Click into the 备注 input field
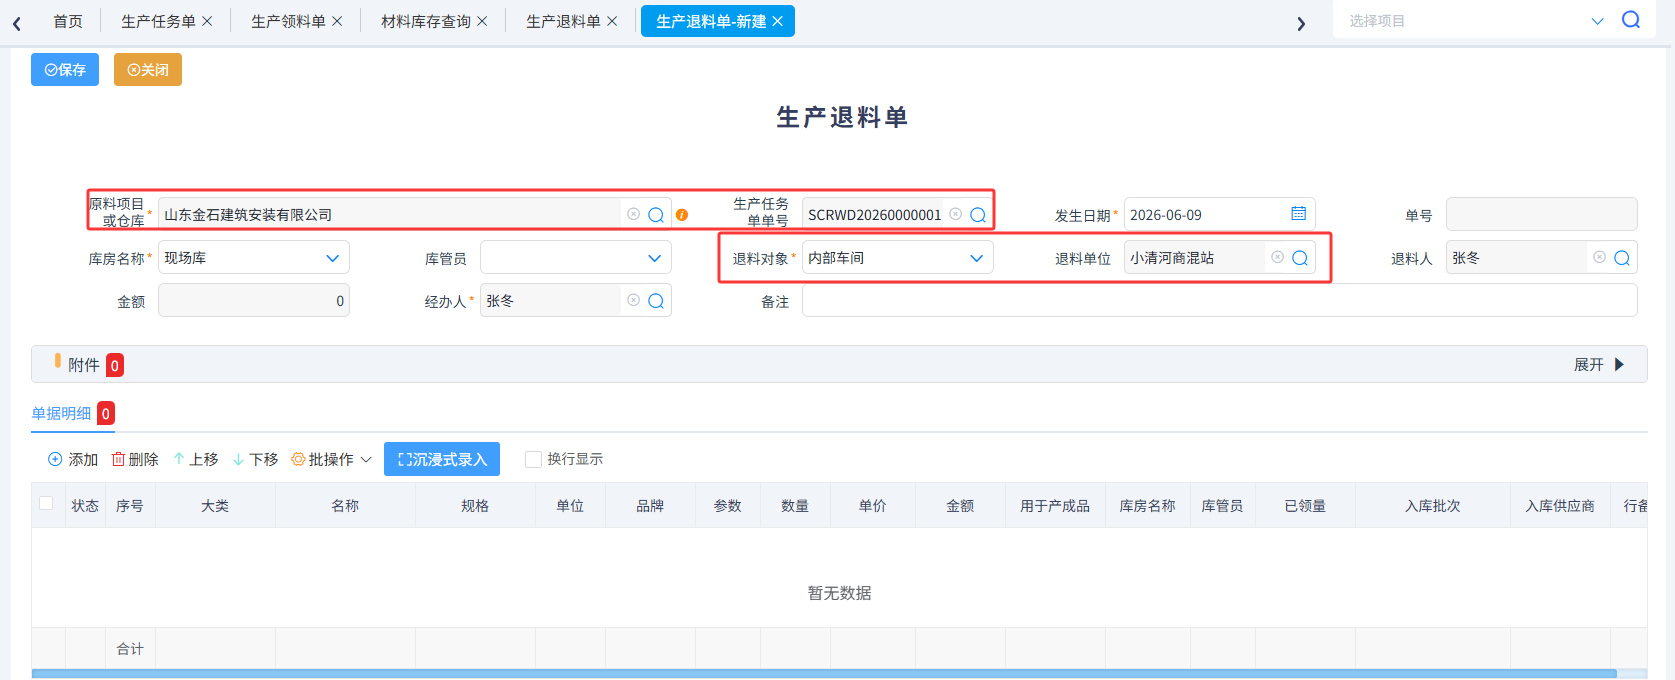 [x=1220, y=301]
